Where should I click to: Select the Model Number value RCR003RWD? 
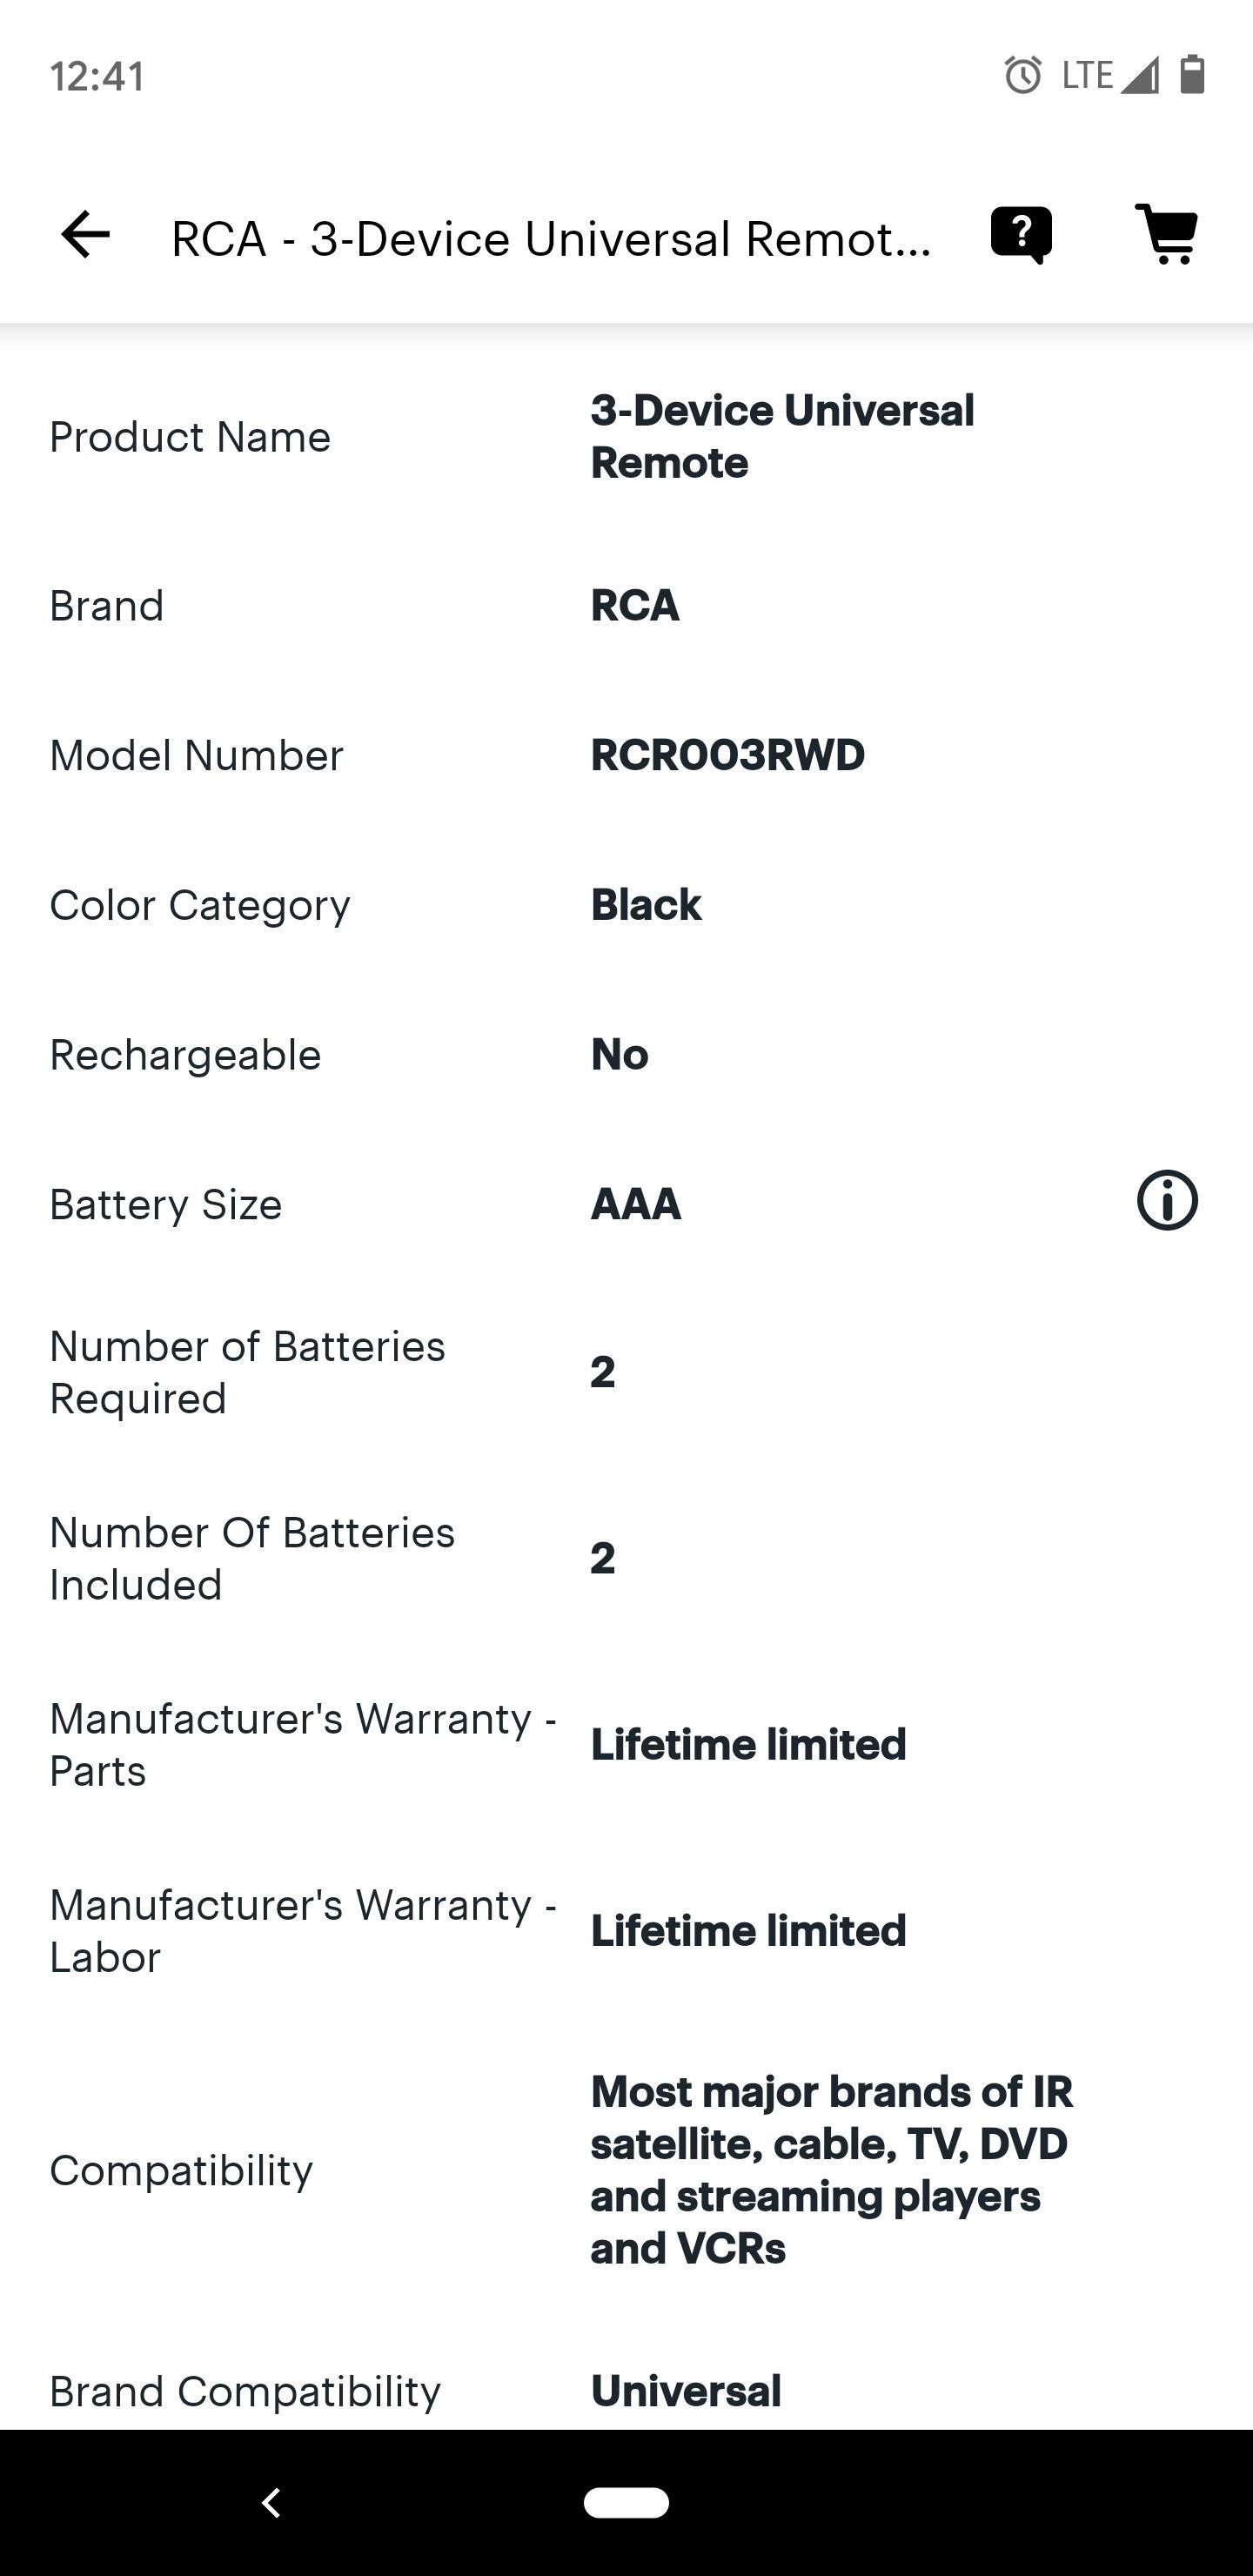pos(727,755)
